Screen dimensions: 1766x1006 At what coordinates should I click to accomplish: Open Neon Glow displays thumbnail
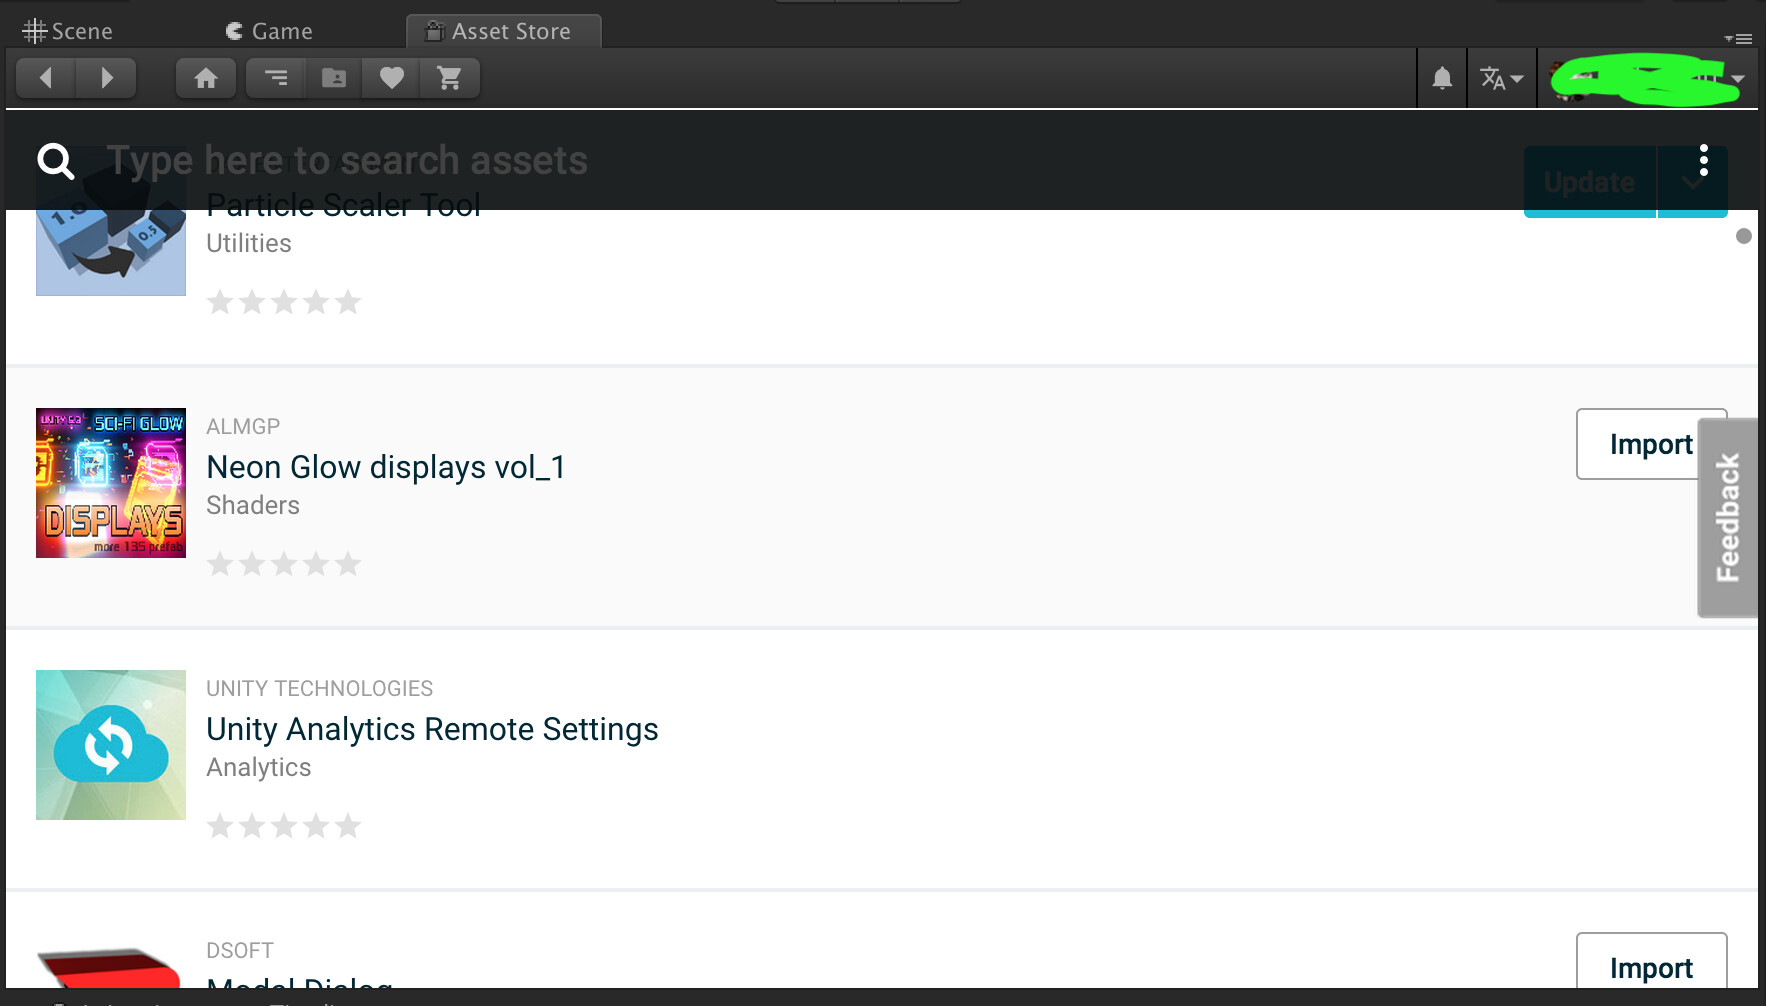pos(111,483)
